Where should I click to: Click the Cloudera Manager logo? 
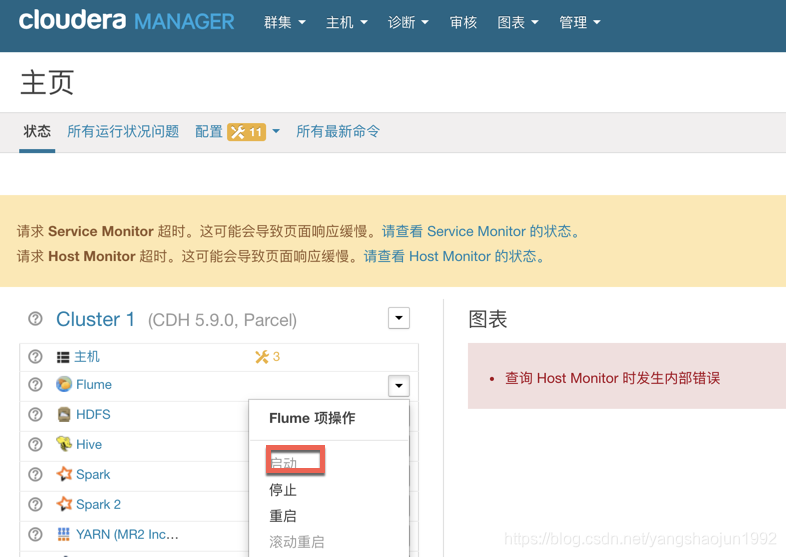coord(126,21)
